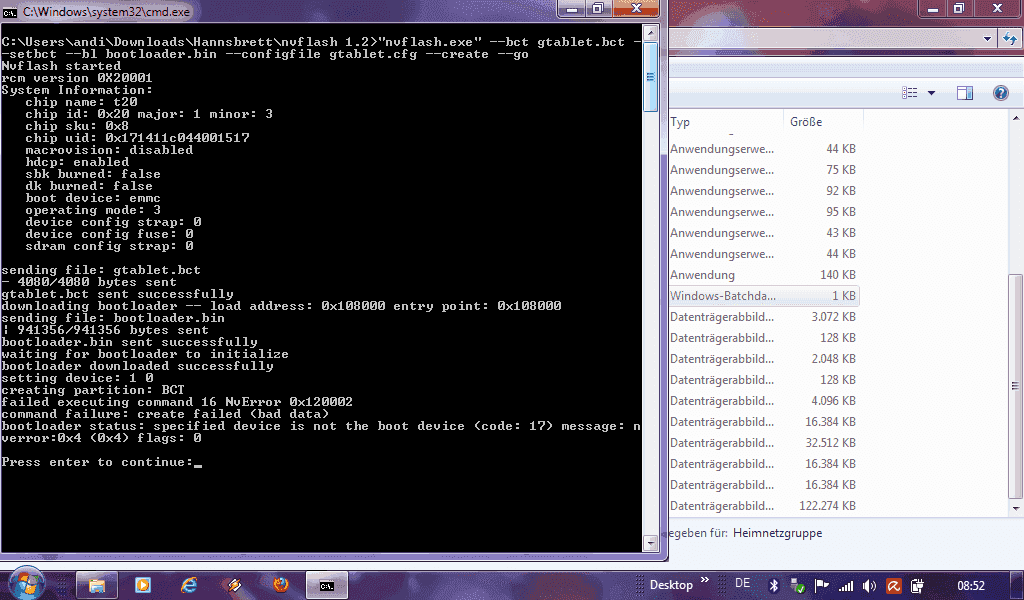Screen dimensions: 1024x600
Task: Open the volume speaker tray icon
Action: [x=869, y=586]
